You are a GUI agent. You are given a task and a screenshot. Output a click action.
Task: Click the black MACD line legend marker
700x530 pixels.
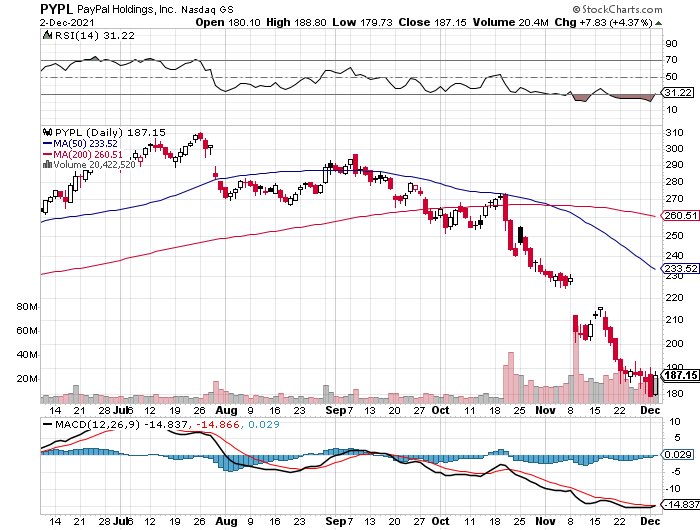click(47, 424)
